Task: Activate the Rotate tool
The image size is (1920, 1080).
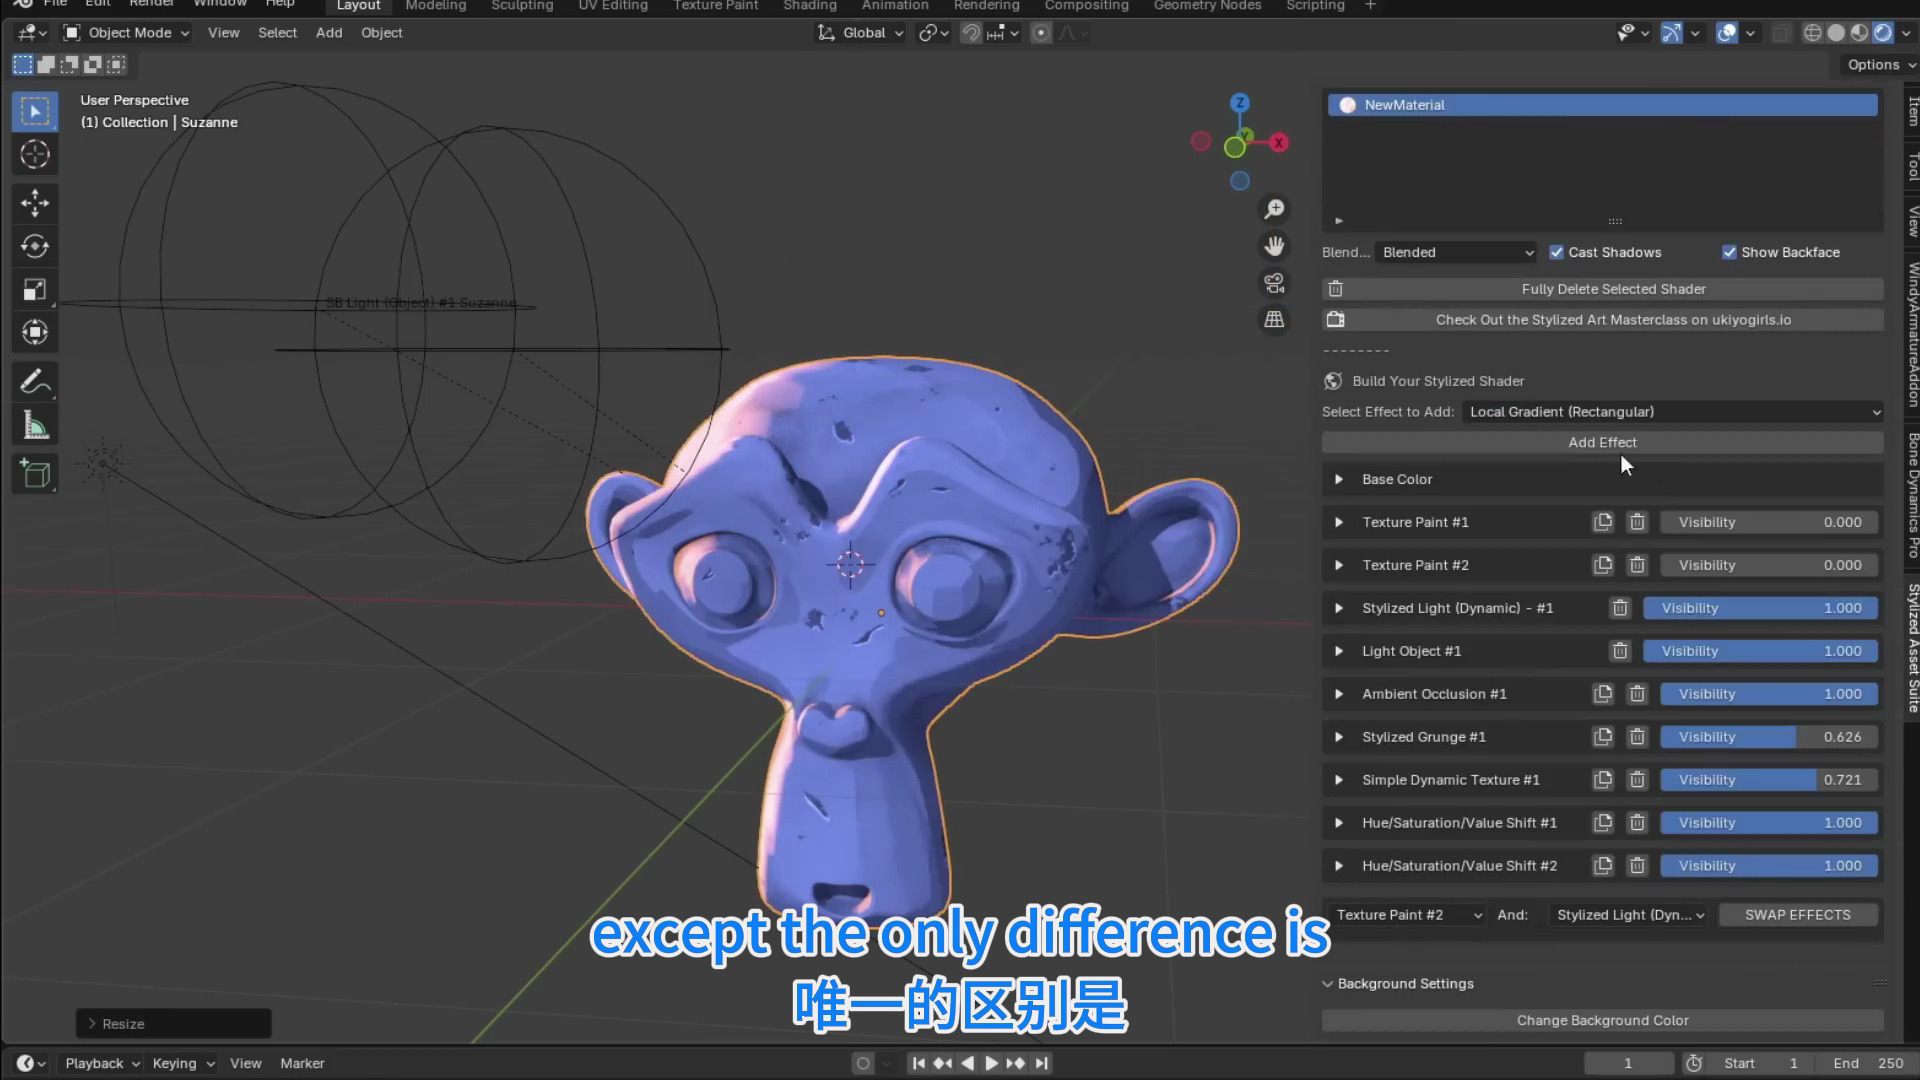Action: click(35, 245)
